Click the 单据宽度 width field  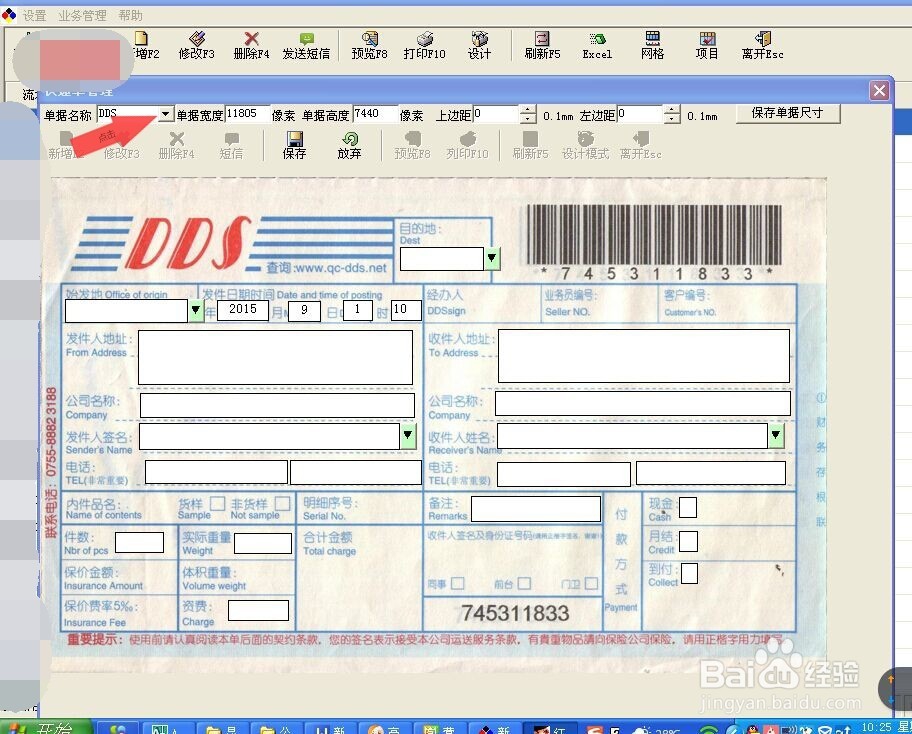[247, 114]
